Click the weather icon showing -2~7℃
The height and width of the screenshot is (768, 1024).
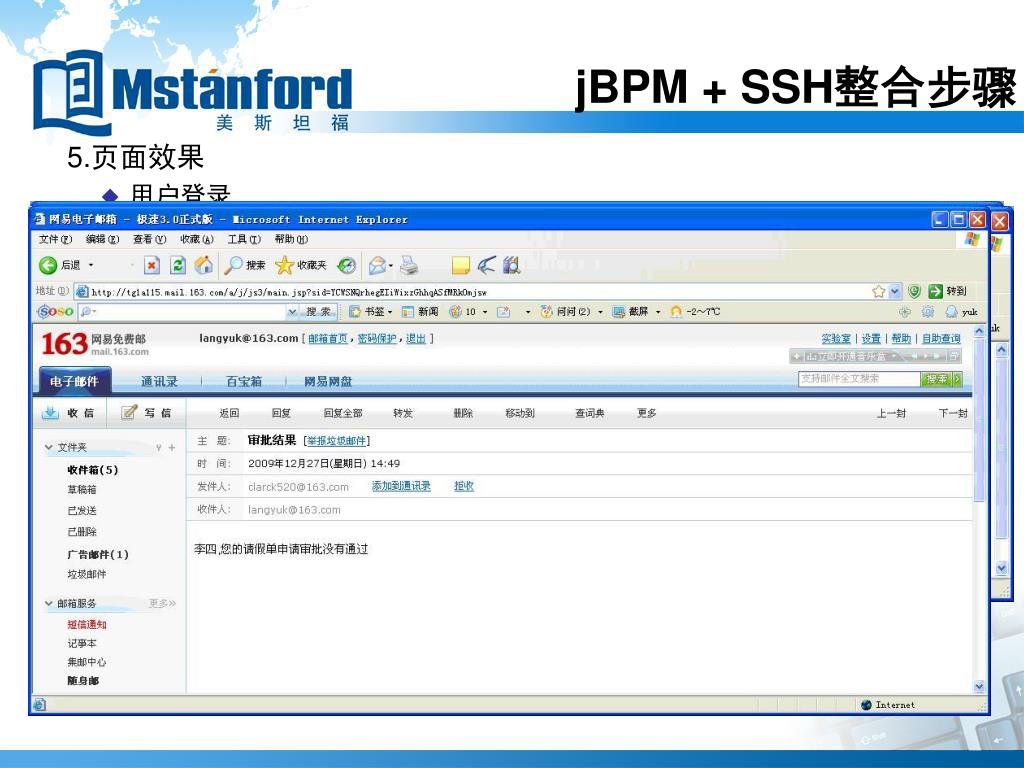(x=677, y=312)
